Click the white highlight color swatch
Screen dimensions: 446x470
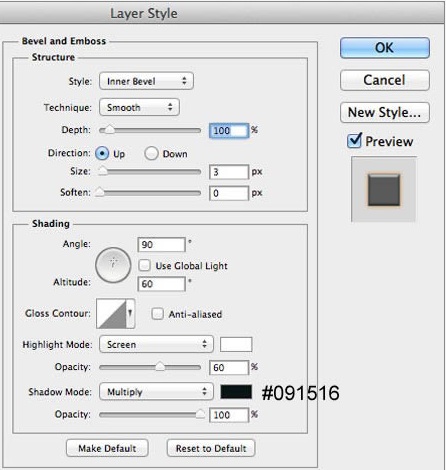pyautogui.click(x=236, y=344)
